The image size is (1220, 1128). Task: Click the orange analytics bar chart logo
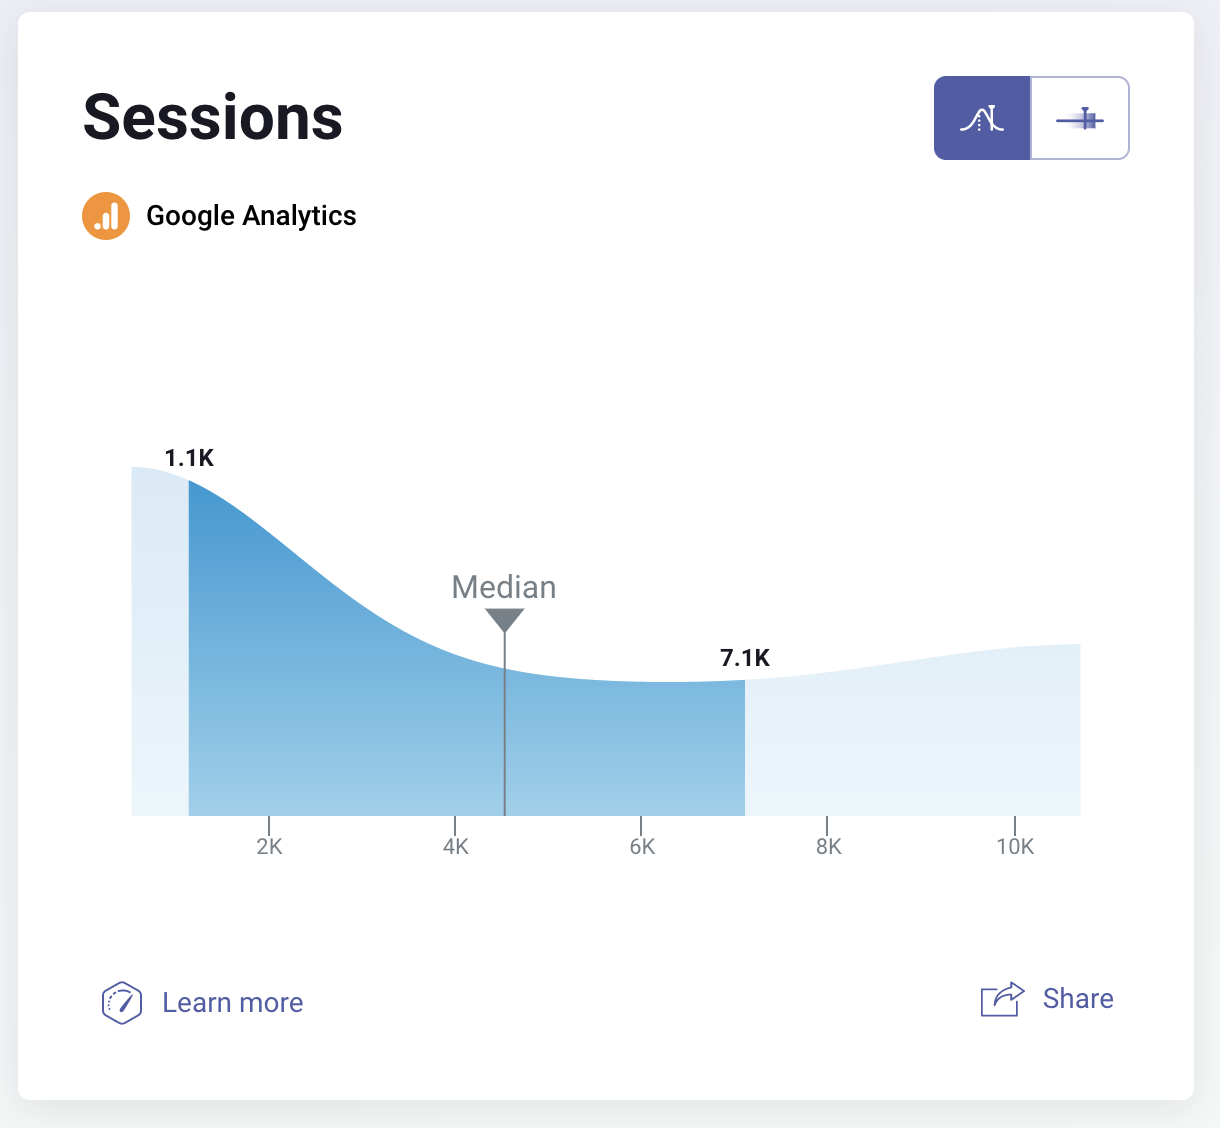pos(105,215)
